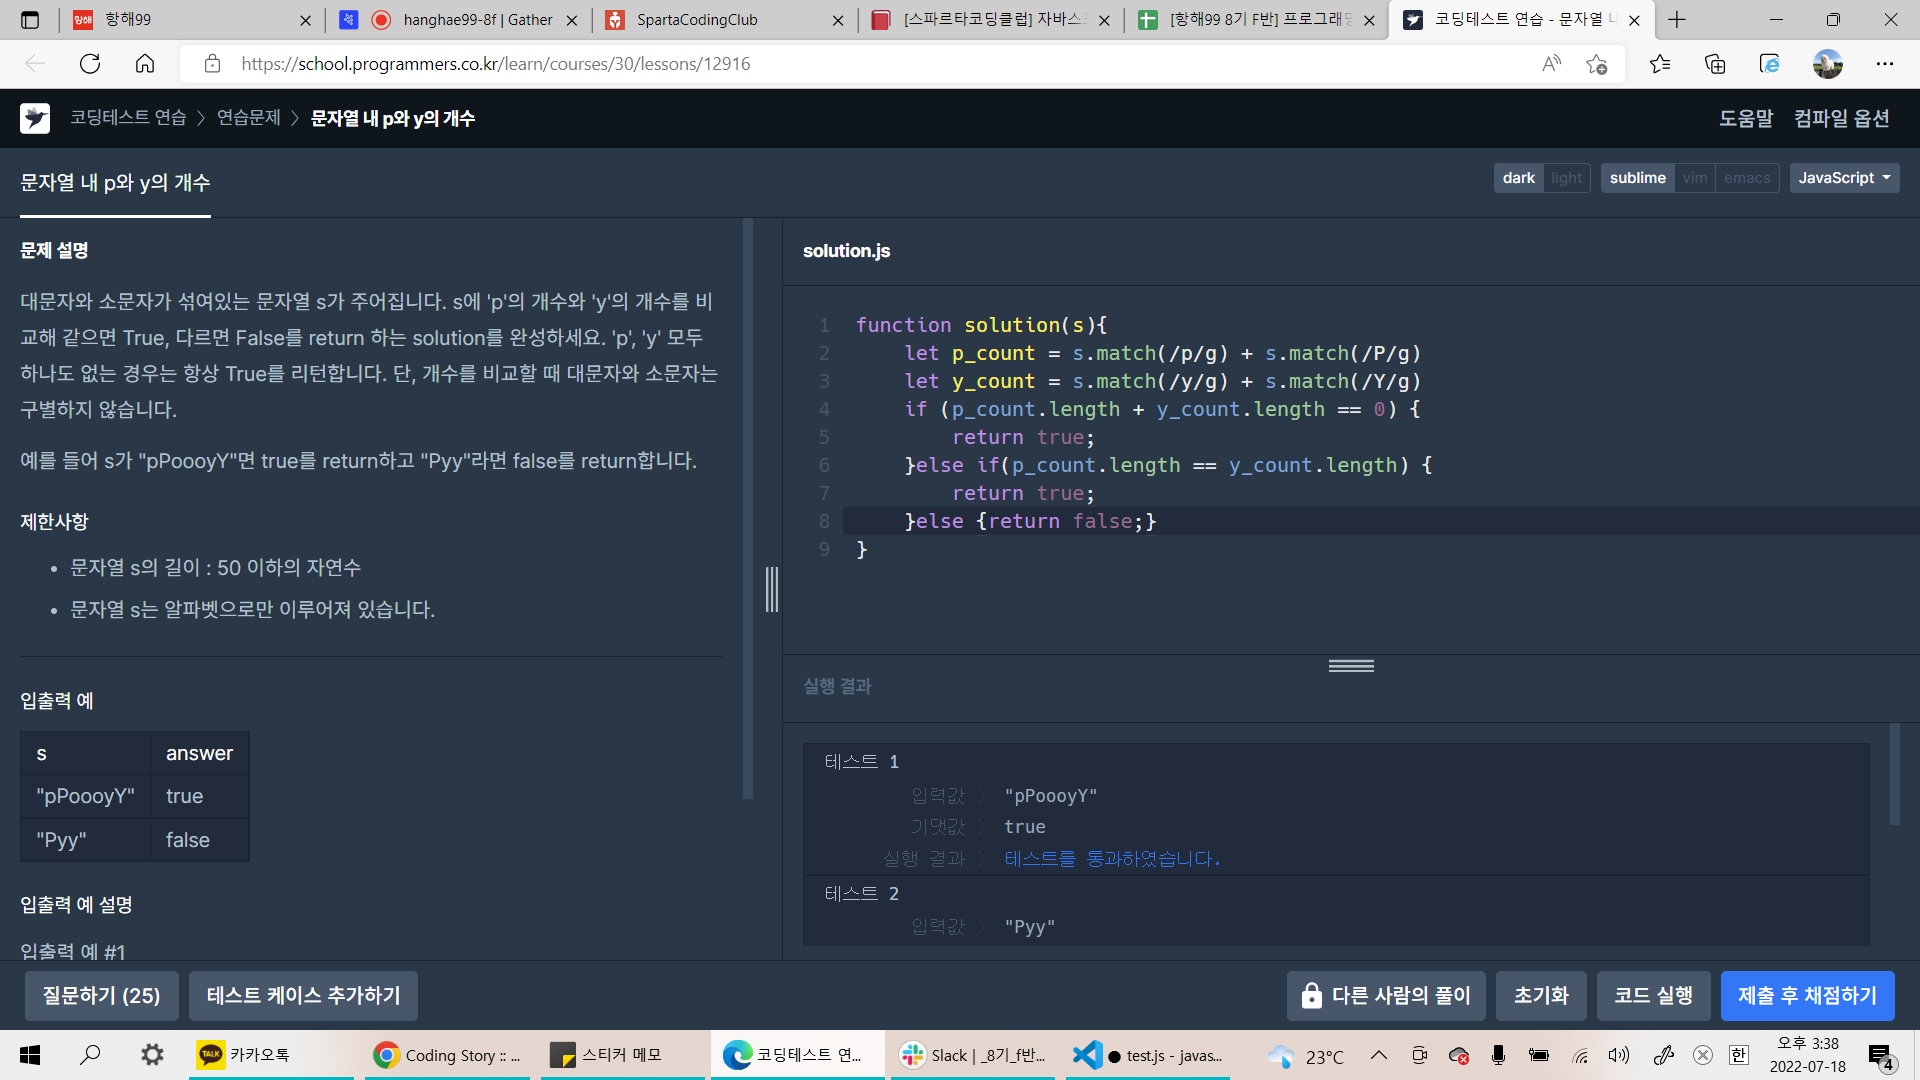
Task: Refresh the browser page
Action: (90, 64)
